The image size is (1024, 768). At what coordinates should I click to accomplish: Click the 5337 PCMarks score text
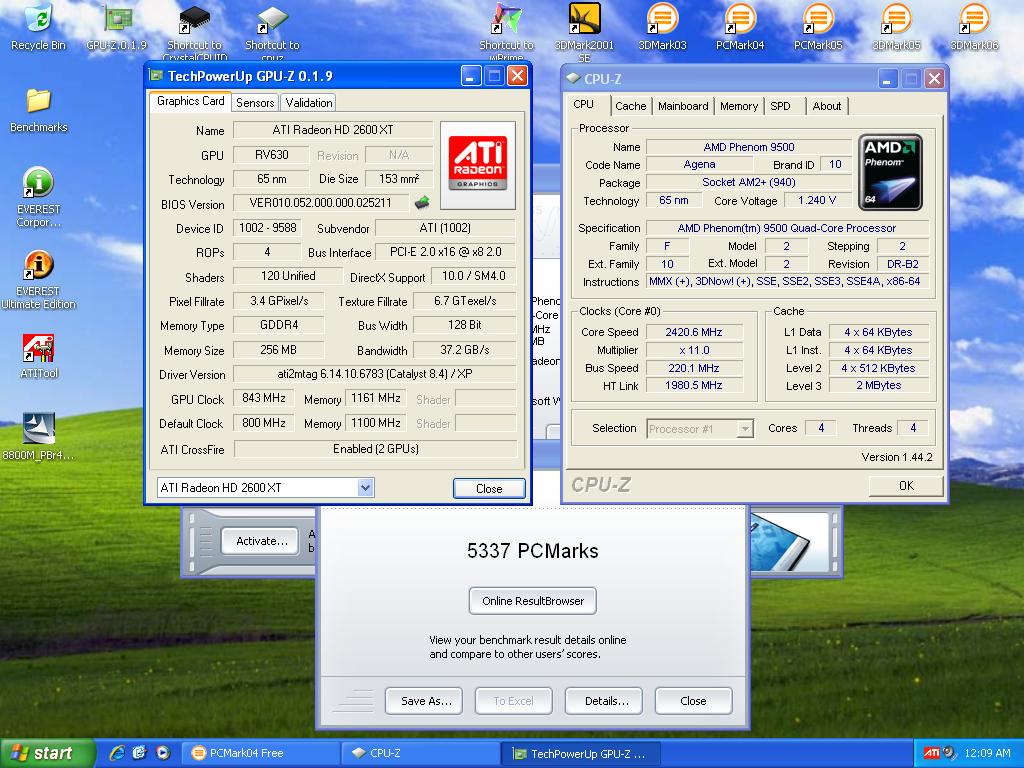pyautogui.click(x=532, y=551)
